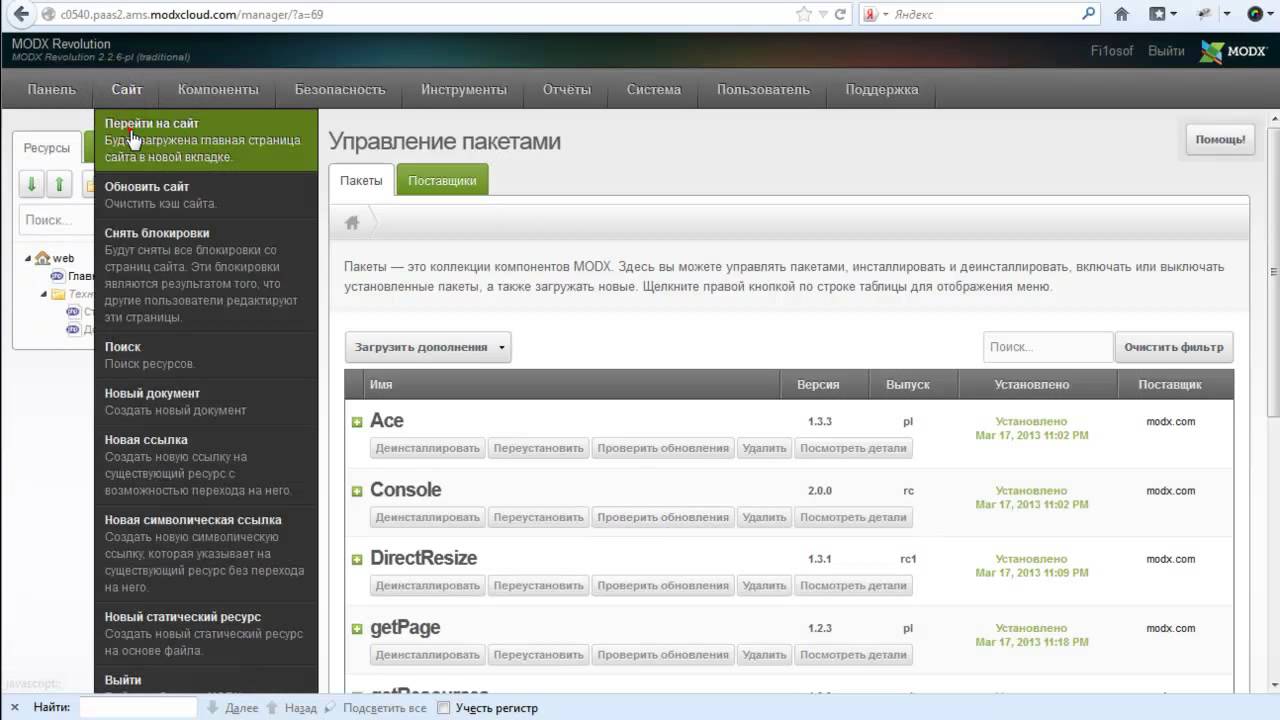The image size is (1280, 720).
Task: Click the MODX logo
Action: [1233, 52]
